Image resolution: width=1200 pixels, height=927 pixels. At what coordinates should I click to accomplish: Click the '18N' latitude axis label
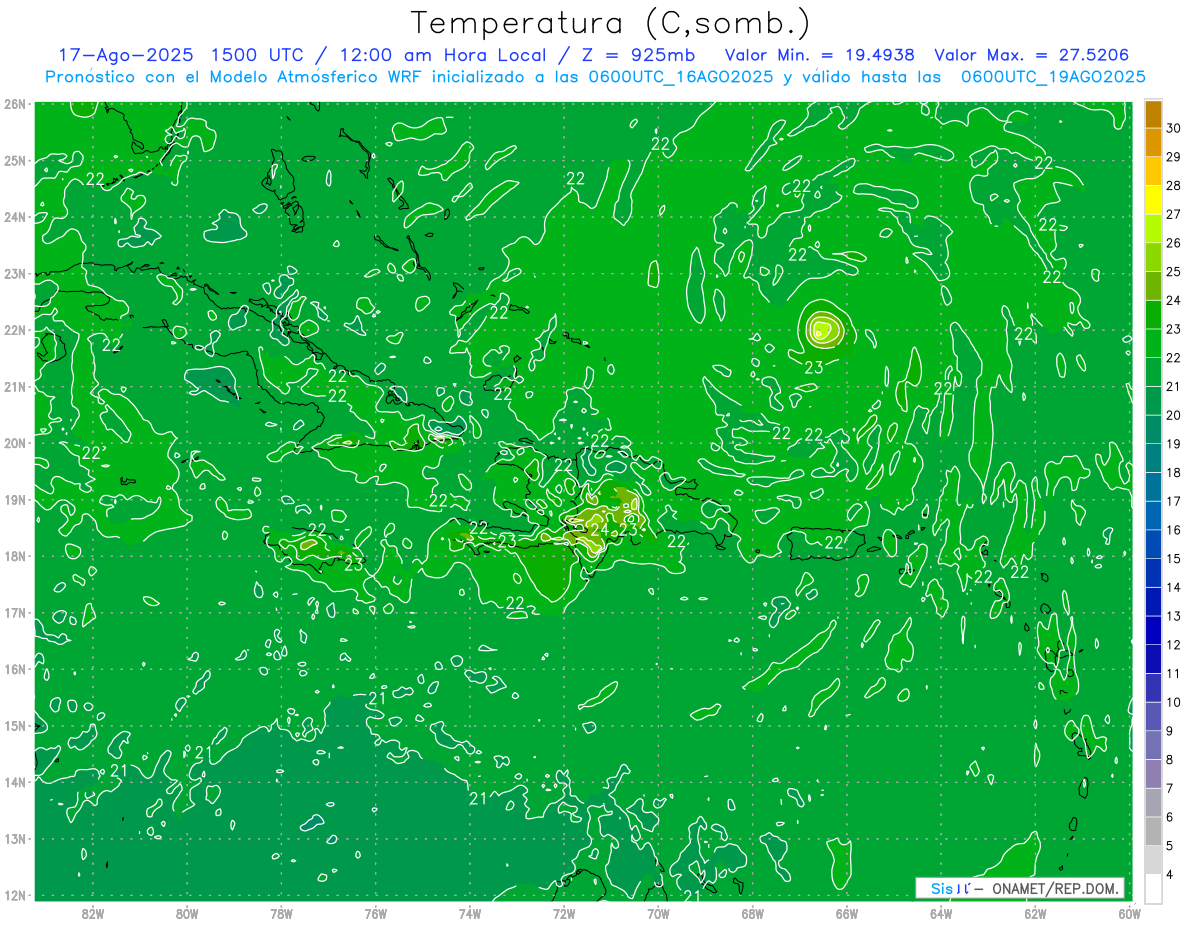point(15,556)
